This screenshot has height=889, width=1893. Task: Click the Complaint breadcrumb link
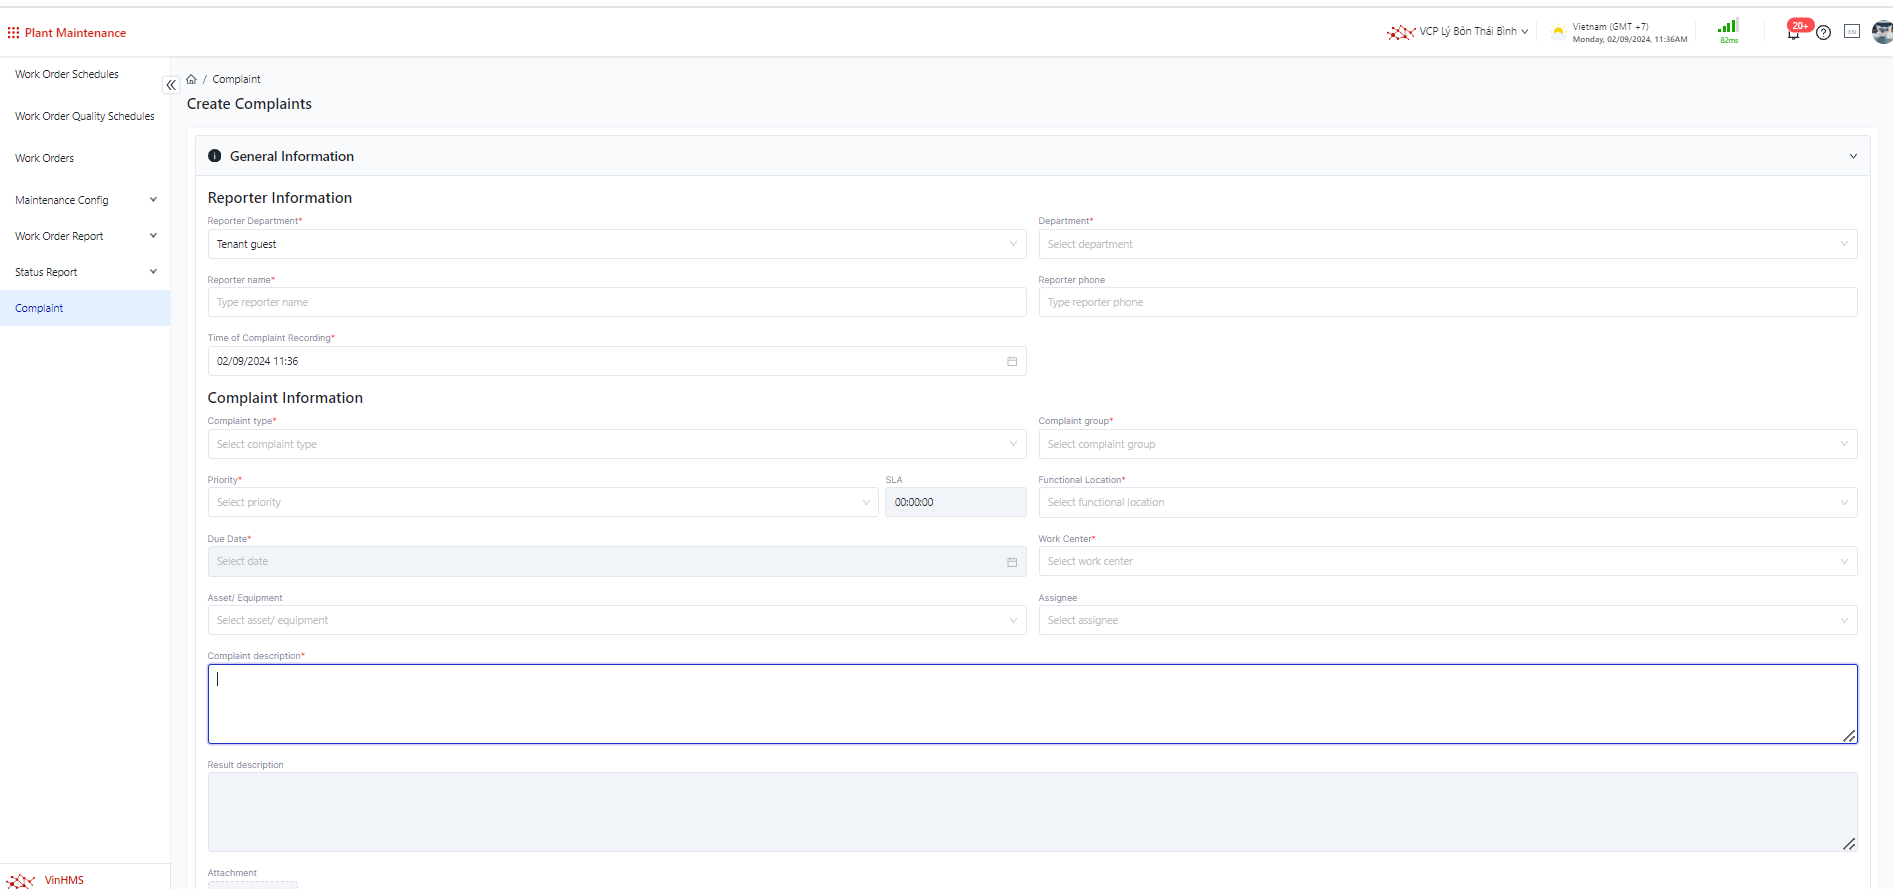click(x=236, y=79)
